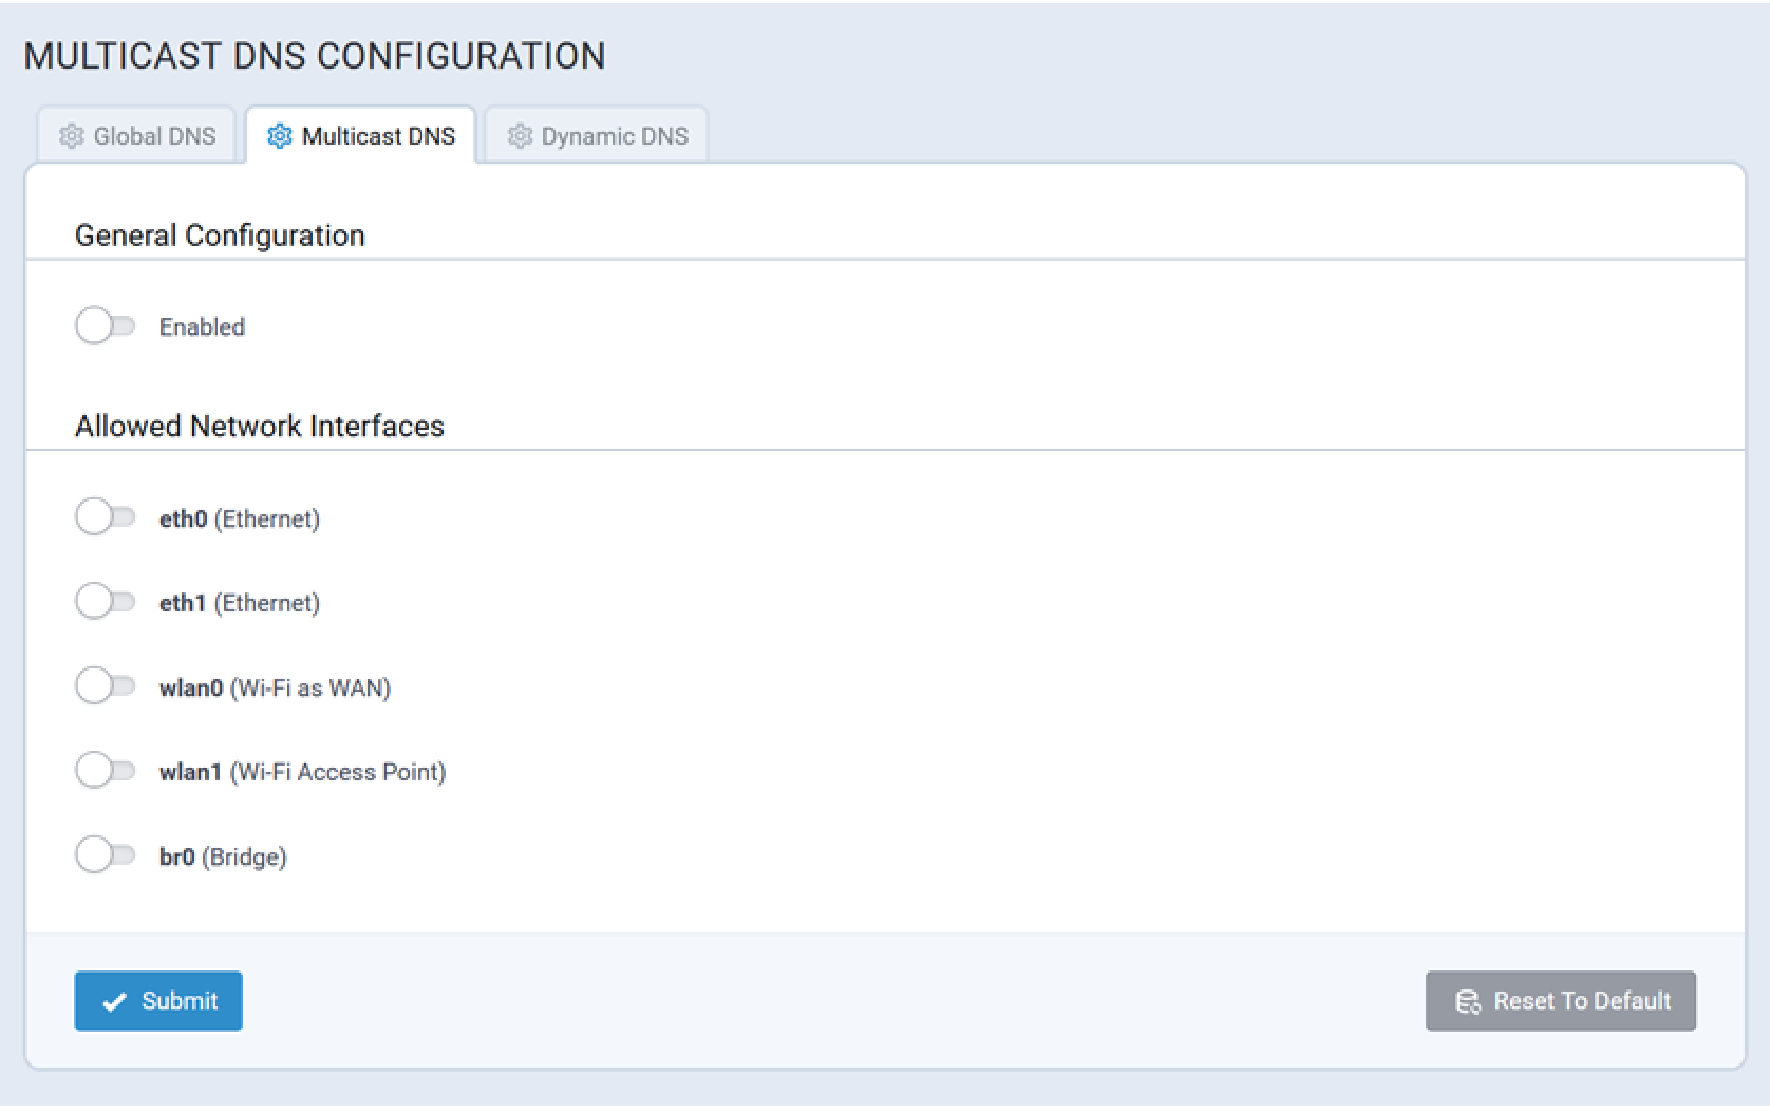Click the reset icon on Reset To Default
Screen dimensions: 1770x1106
(x=1467, y=1001)
